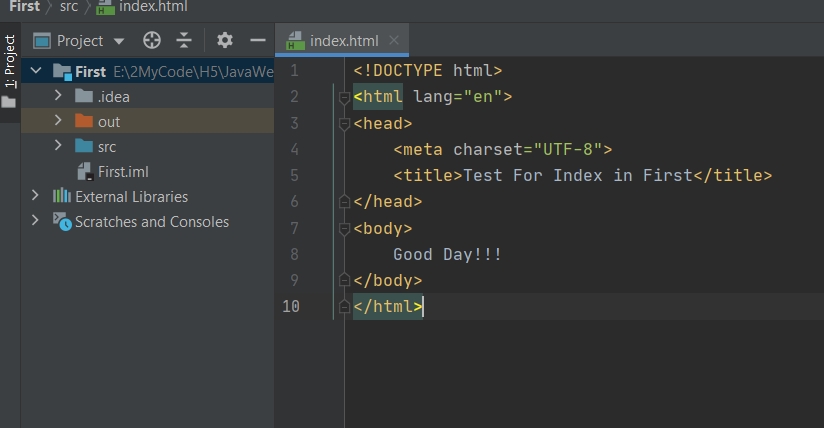Click the Project view icon in panel header
Image resolution: width=824 pixels, height=428 pixels.
click(42, 40)
